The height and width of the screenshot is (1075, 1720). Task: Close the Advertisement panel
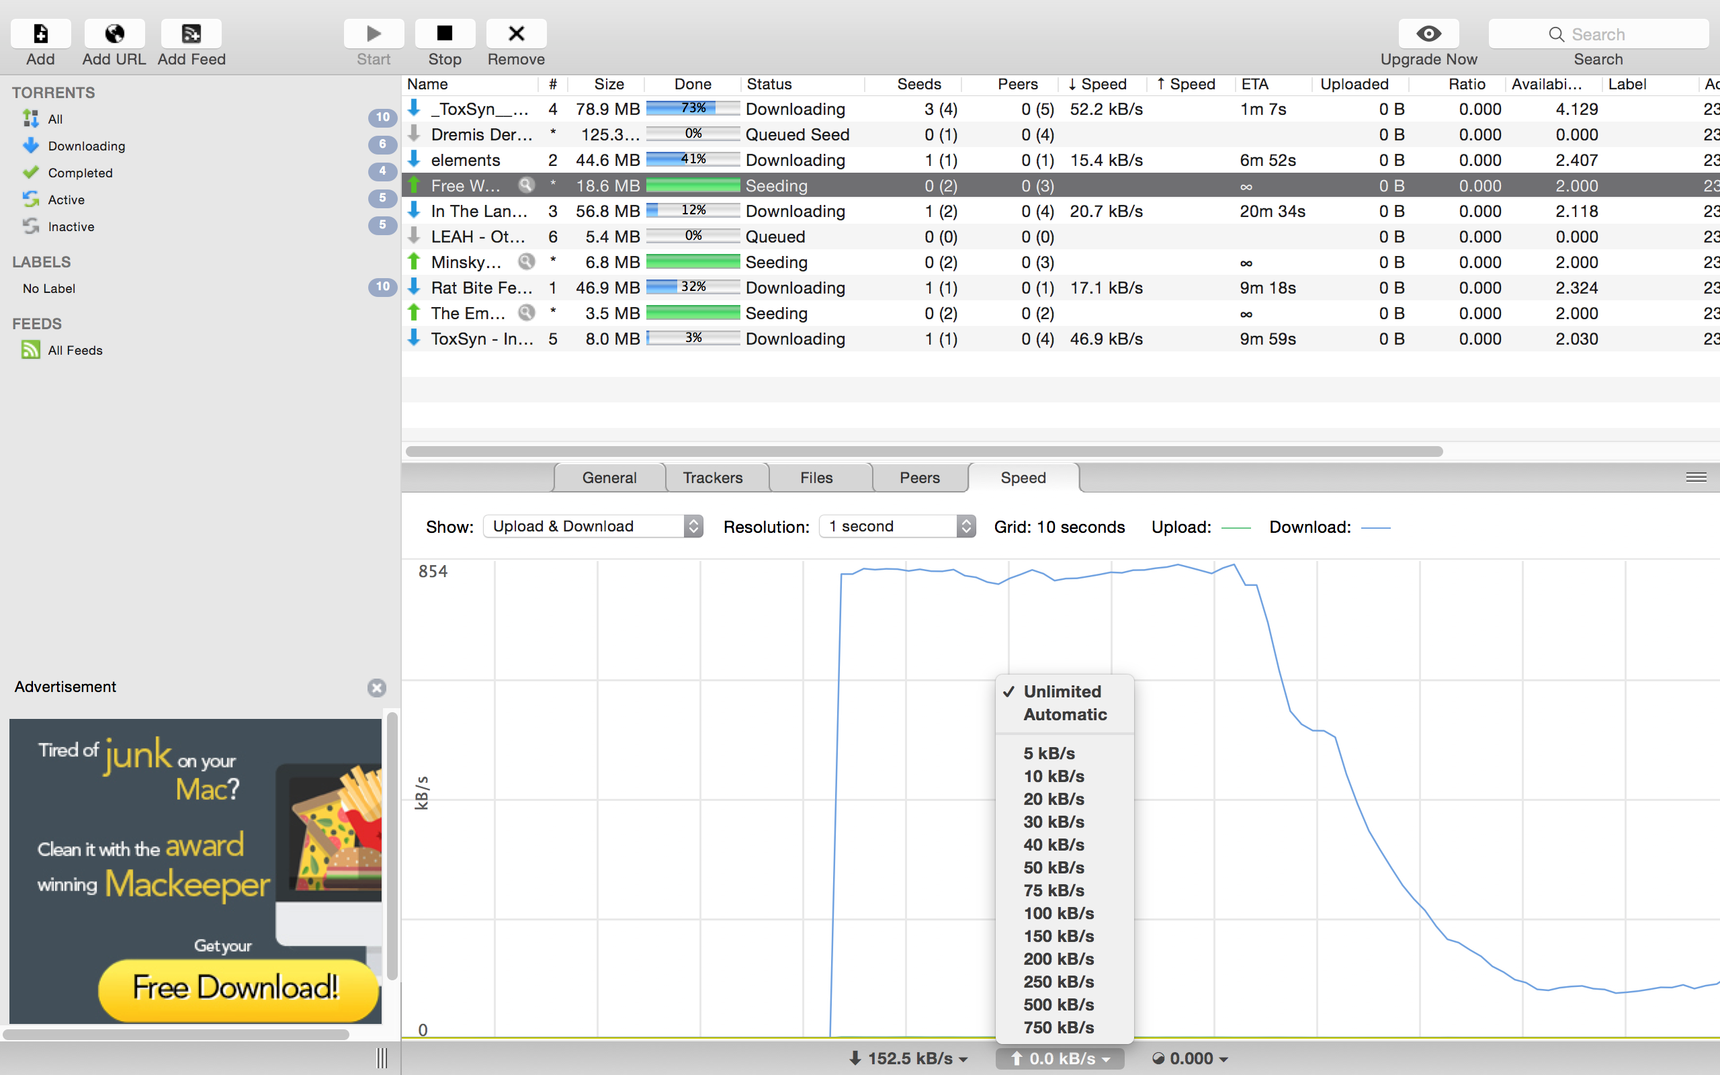point(376,688)
